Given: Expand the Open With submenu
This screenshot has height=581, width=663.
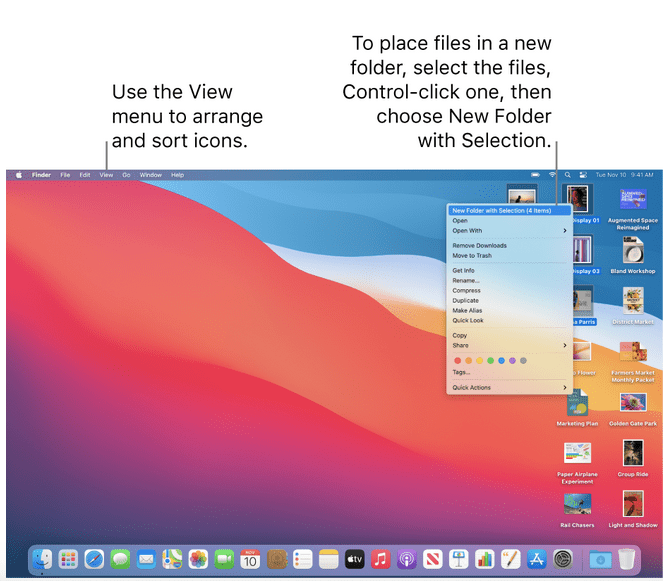Looking at the screenshot, I should [x=510, y=230].
